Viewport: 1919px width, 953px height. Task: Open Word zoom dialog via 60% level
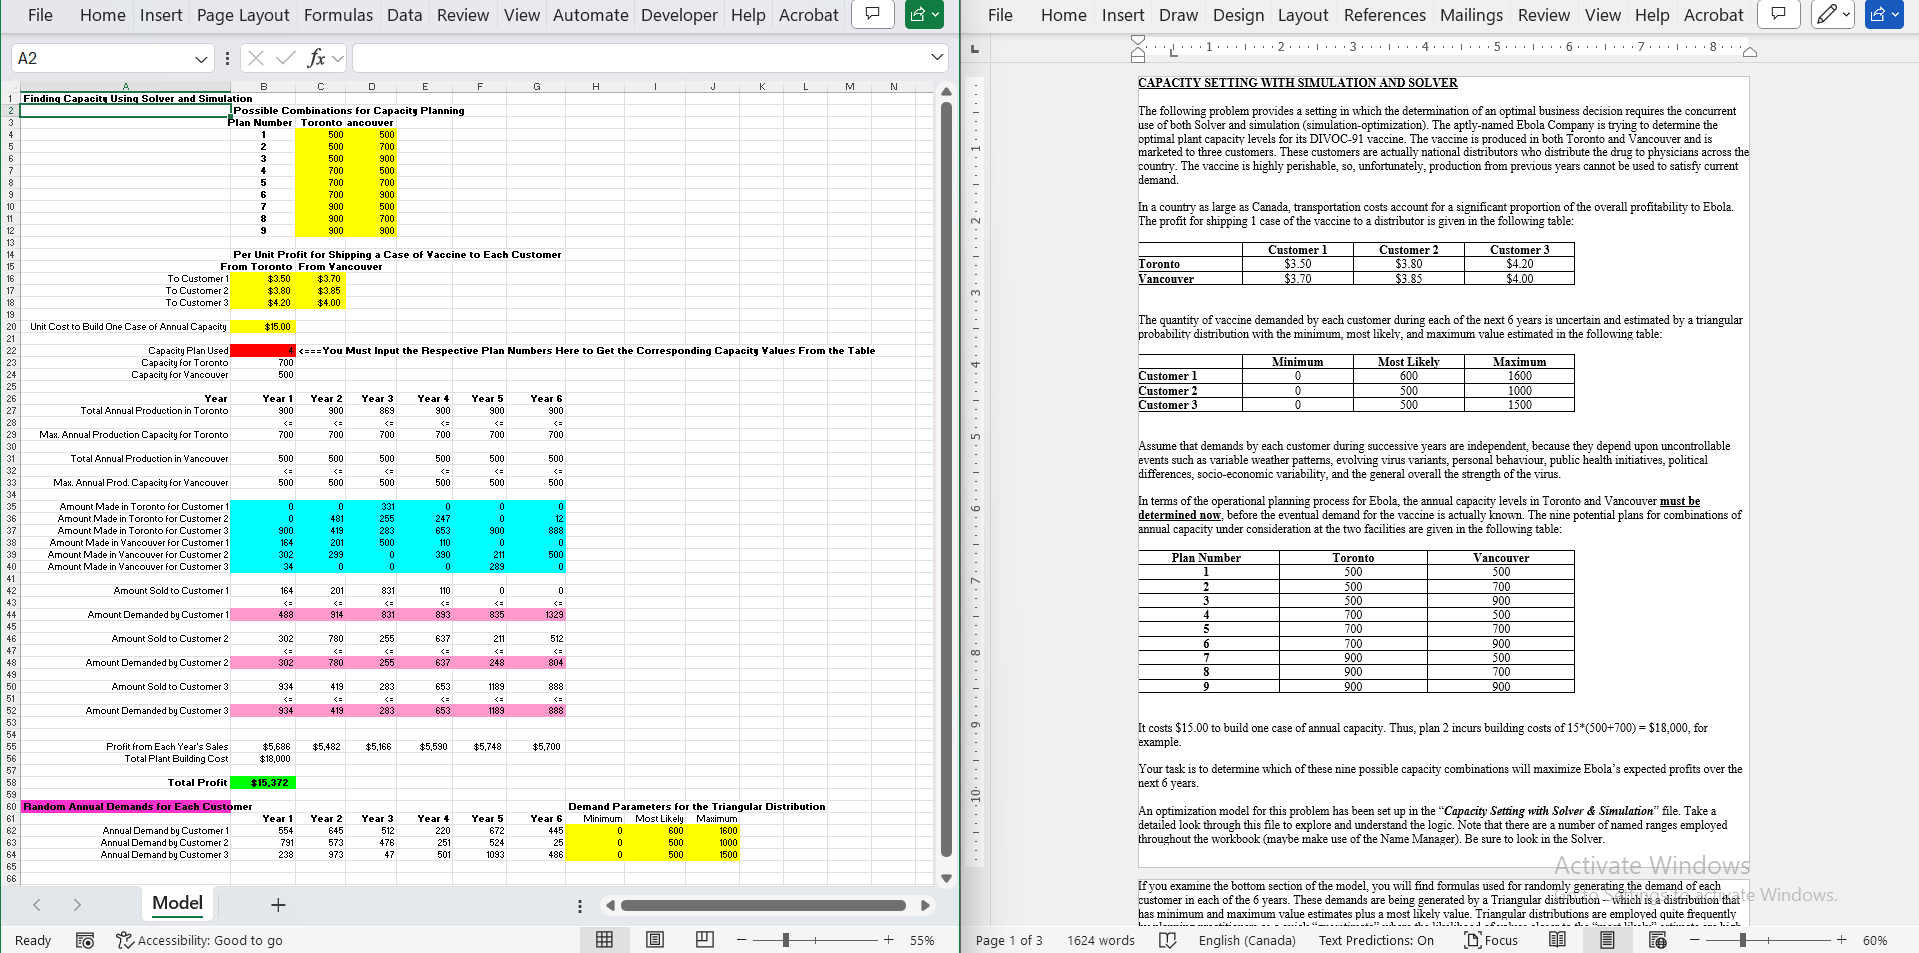coord(1875,940)
